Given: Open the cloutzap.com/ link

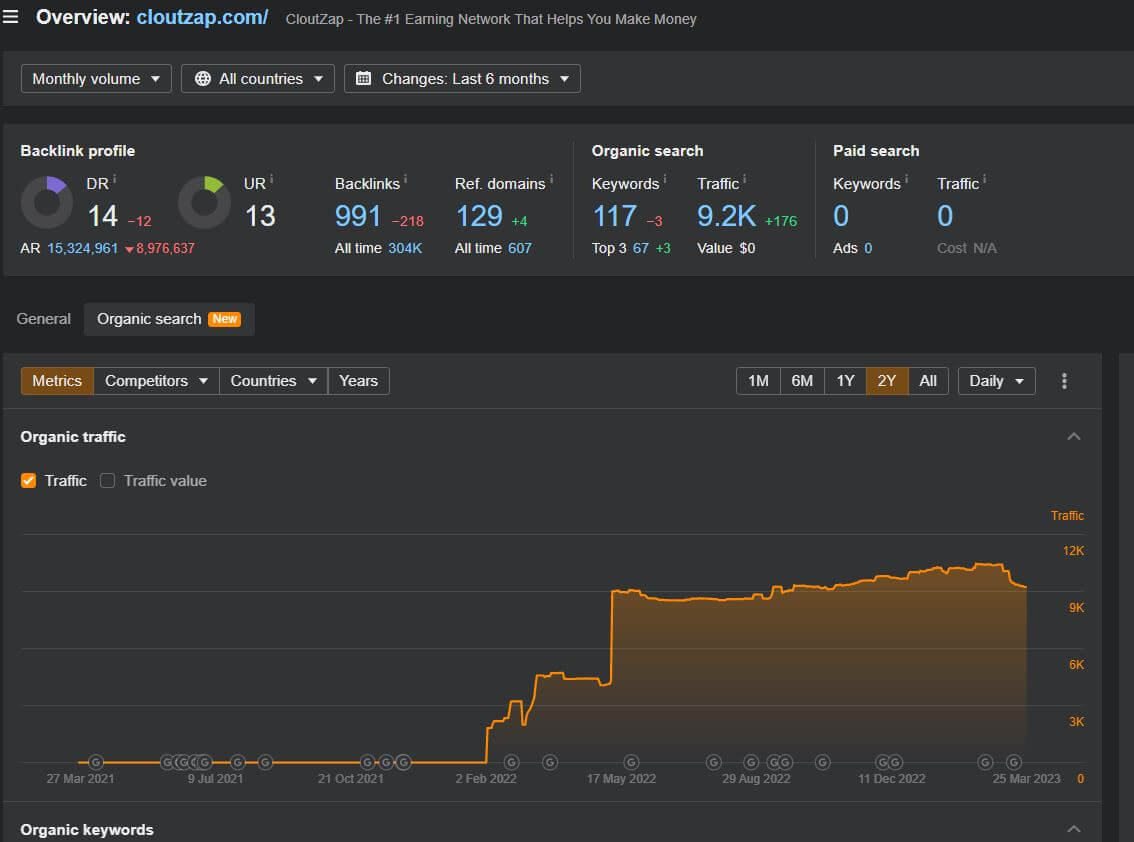Looking at the screenshot, I should point(202,18).
